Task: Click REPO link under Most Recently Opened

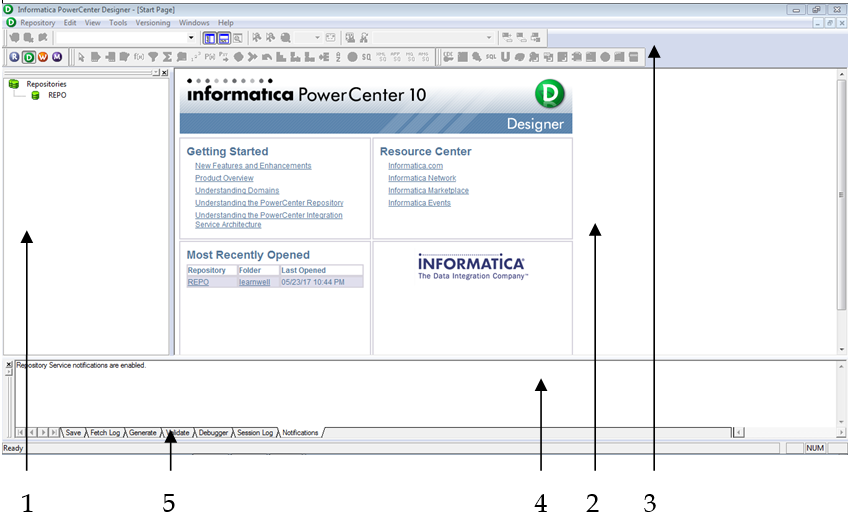Action: 198,282
